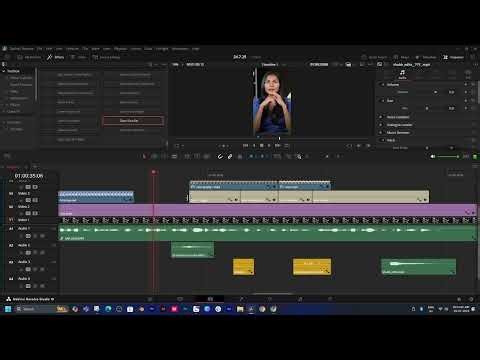Toggle the Inspector panel
This screenshot has height=360, width=480.
click(x=453, y=57)
